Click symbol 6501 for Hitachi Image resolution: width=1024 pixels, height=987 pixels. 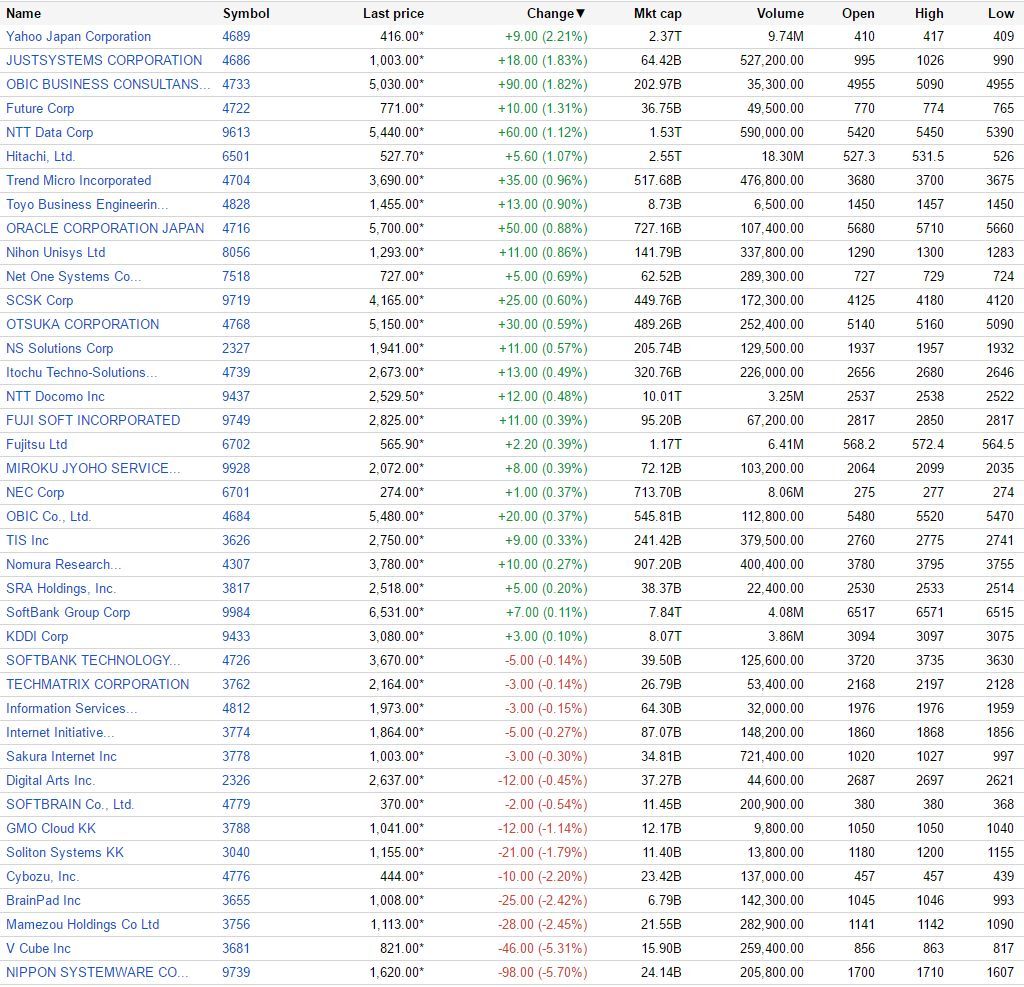tap(236, 157)
